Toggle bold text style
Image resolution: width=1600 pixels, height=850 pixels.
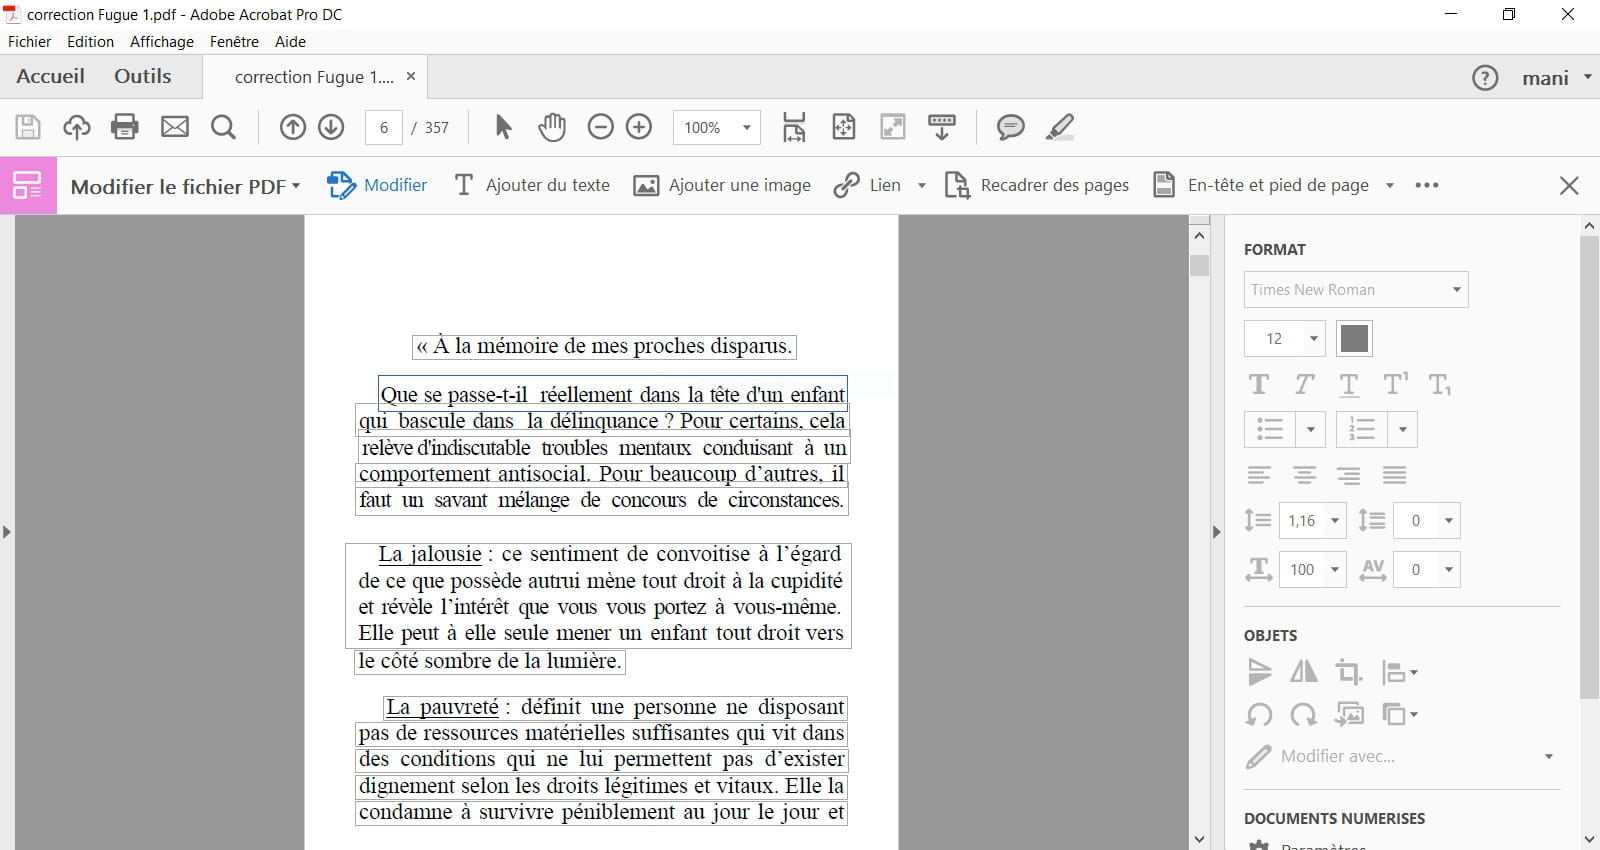[1259, 385]
